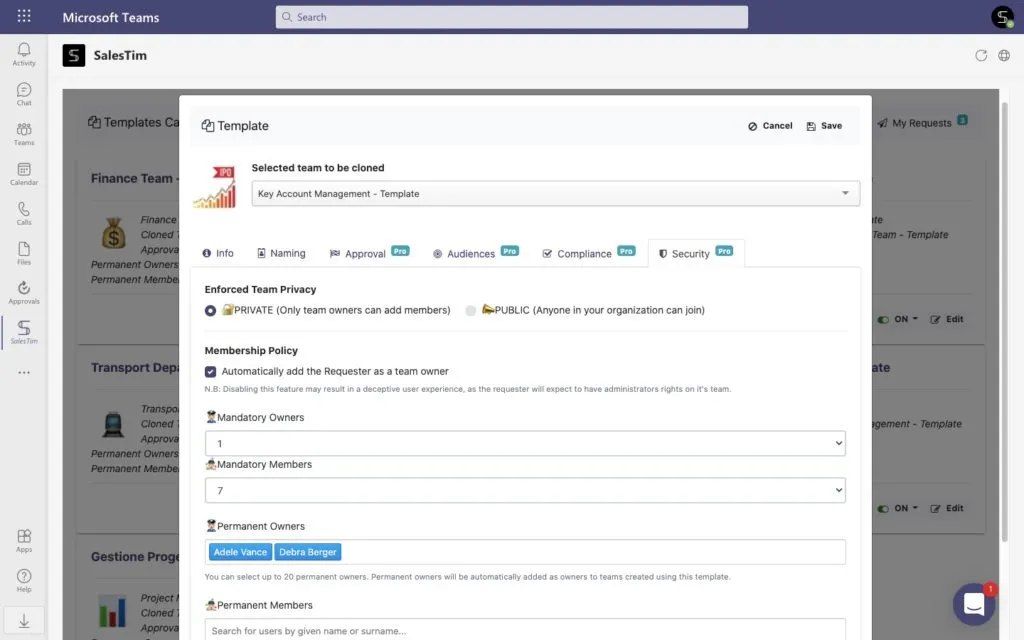Click the page vertical scrollbar

[x=1004, y=320]
